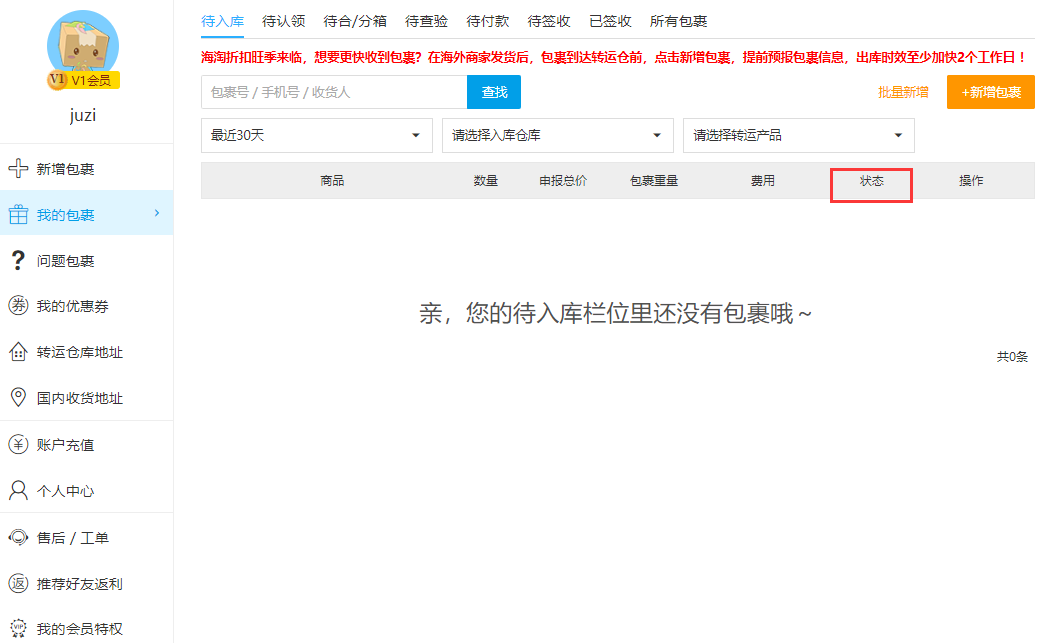This screenshot has width=1039, height=643.
Task: Click the 操作 column header
Action: (x=971, y=180)
